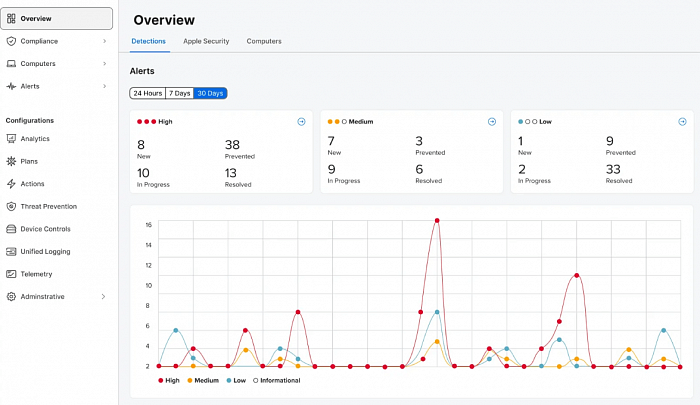Screen dimensions: 700x405
Task: Click the Compliance shield icon
Action: click(x=11, y=41)
